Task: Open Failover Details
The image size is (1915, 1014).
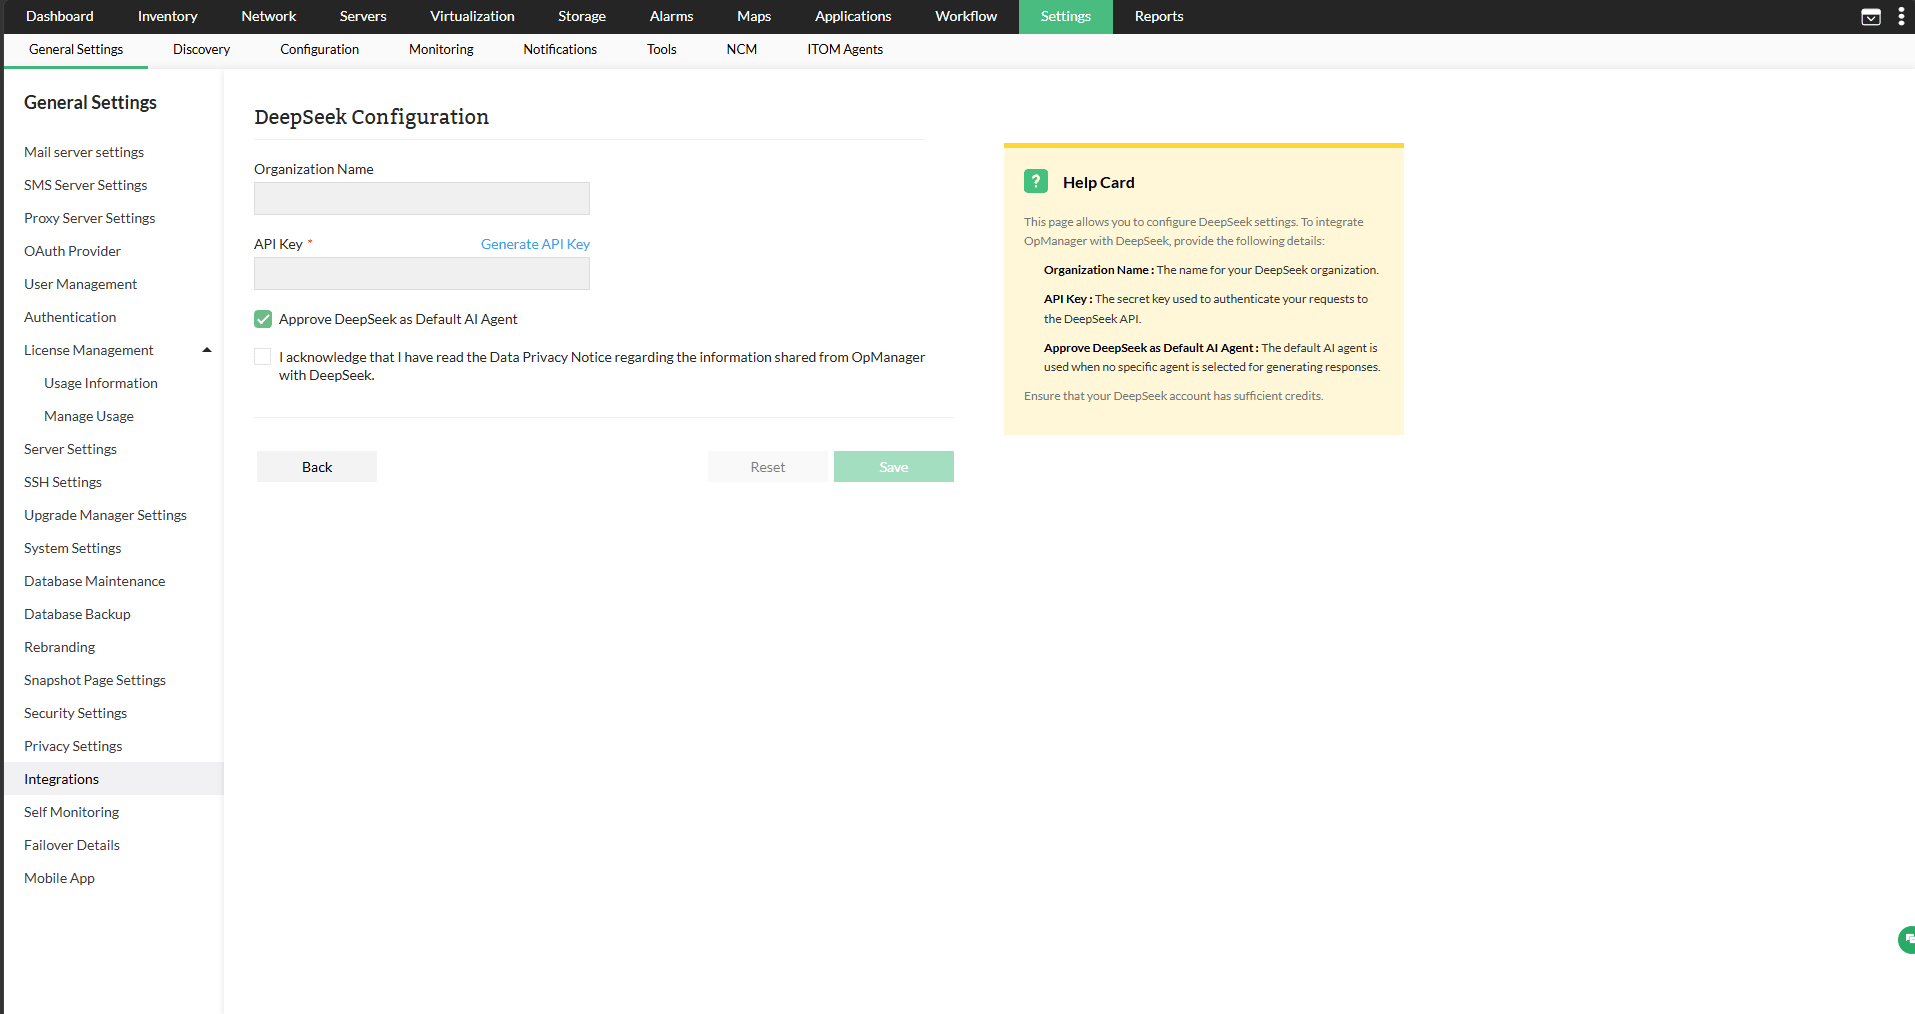Action: pyautogui.click(x=72, y=845)
